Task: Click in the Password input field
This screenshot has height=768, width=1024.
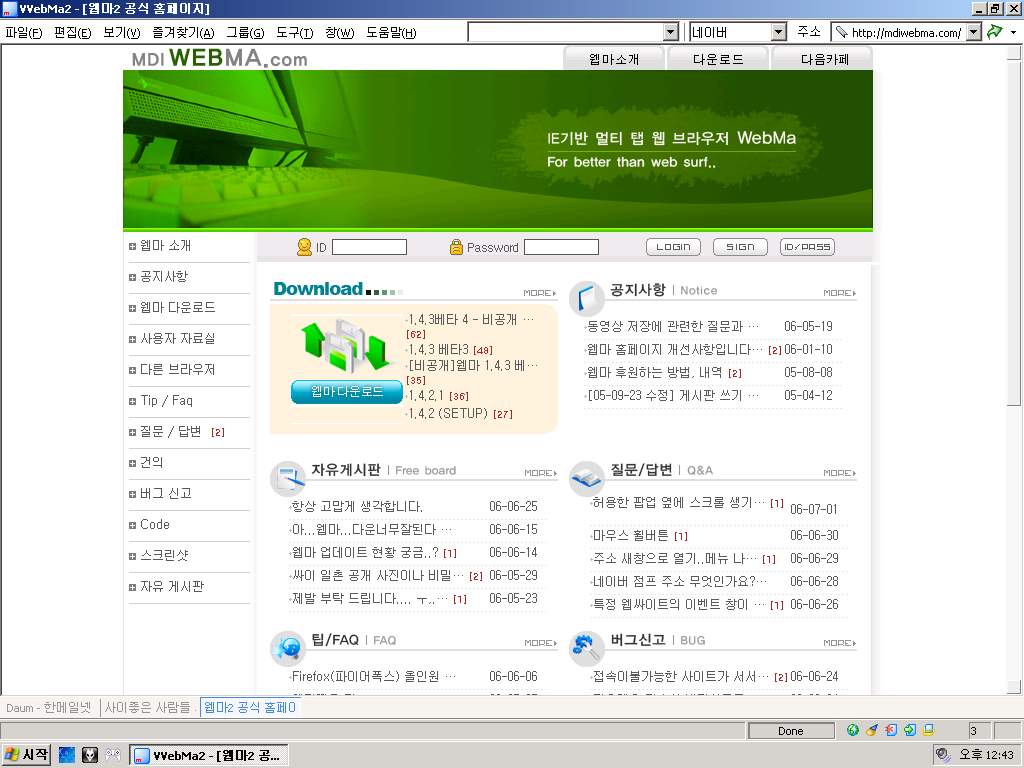Action: click(562, 247)
